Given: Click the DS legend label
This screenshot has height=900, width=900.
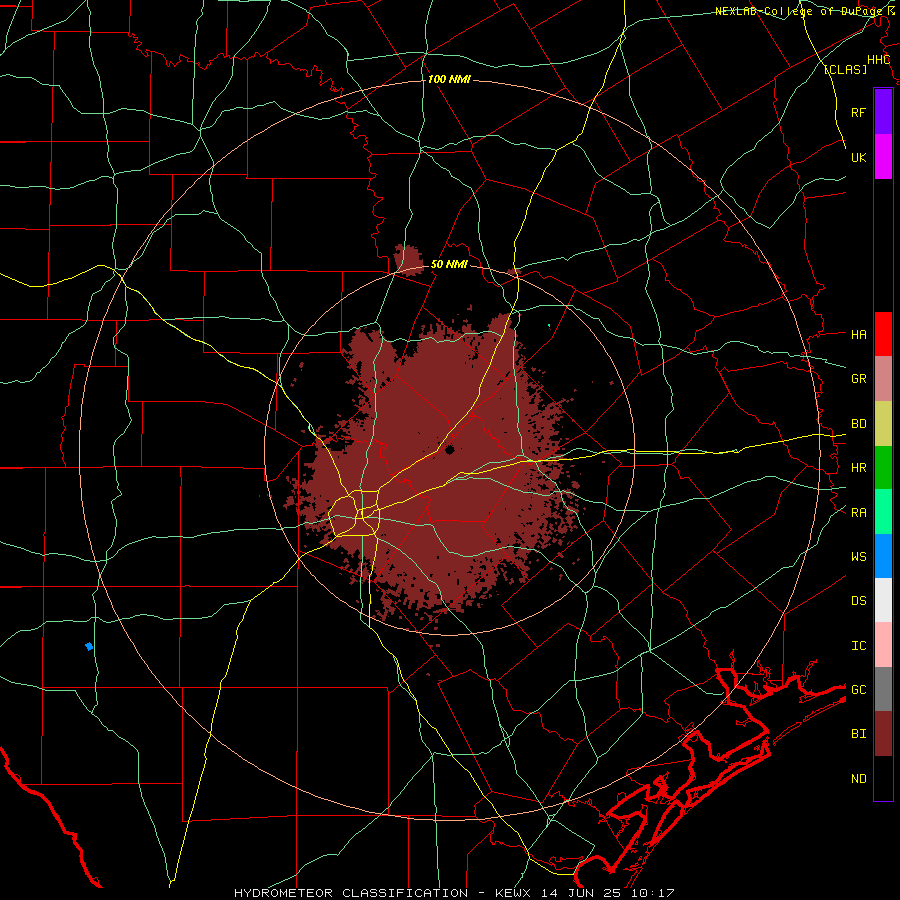Looking at the screenshot, I should [x=858, y=600].
